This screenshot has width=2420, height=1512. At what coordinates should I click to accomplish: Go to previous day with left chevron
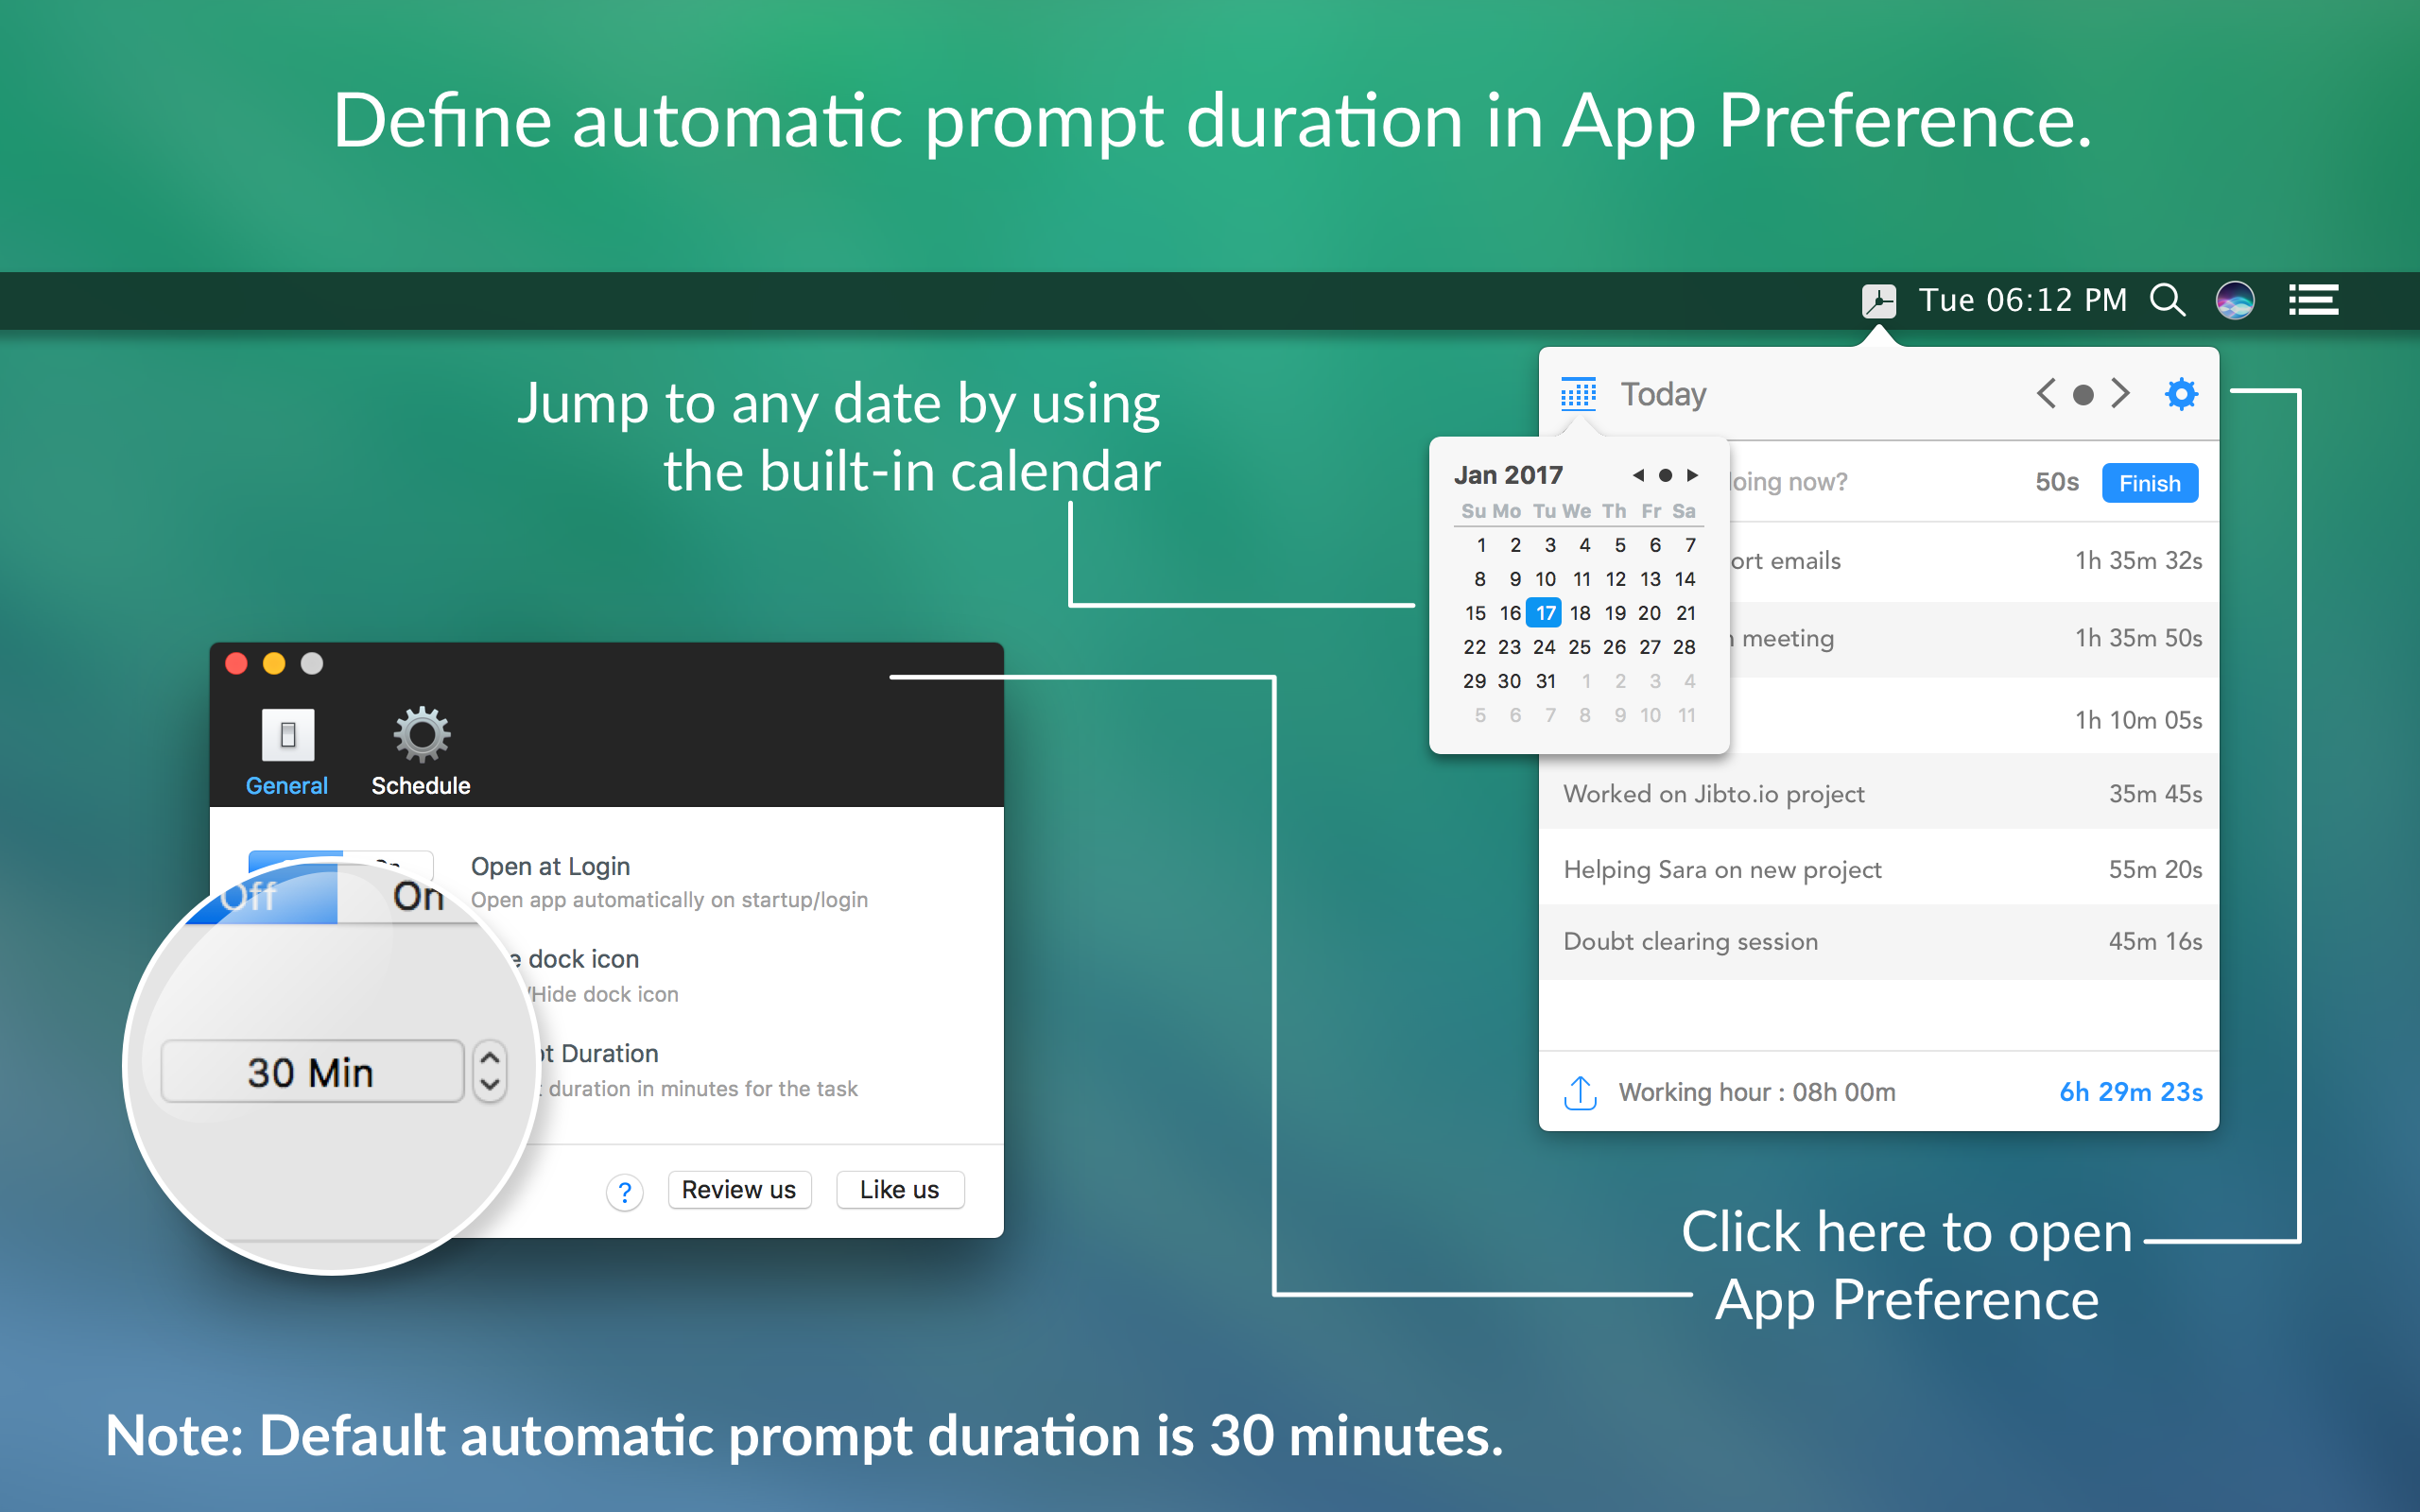click(x=2046, y=394)
